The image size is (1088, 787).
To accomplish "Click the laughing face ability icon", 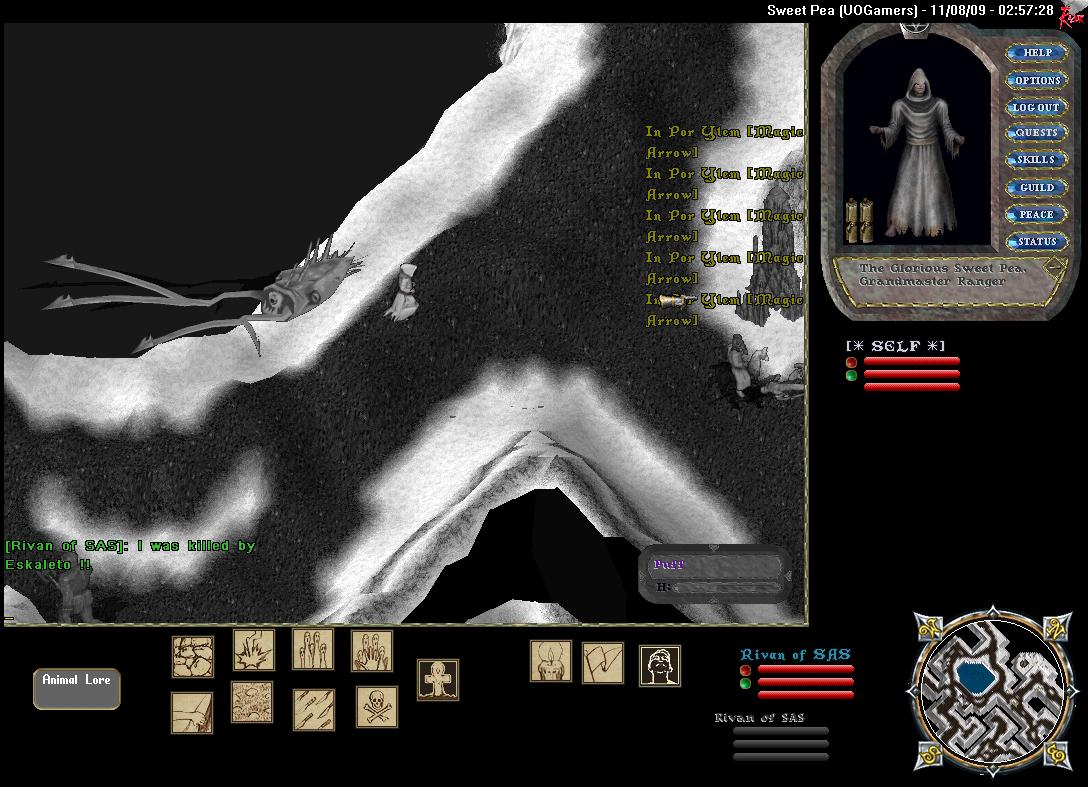I will [x=660, y=666].
